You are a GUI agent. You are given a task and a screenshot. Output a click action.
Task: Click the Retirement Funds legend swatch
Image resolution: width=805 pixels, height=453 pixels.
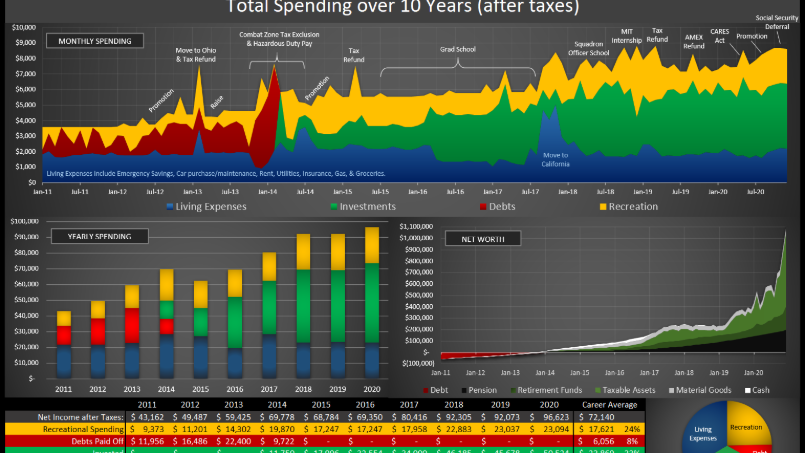click(x=513, y=390)
